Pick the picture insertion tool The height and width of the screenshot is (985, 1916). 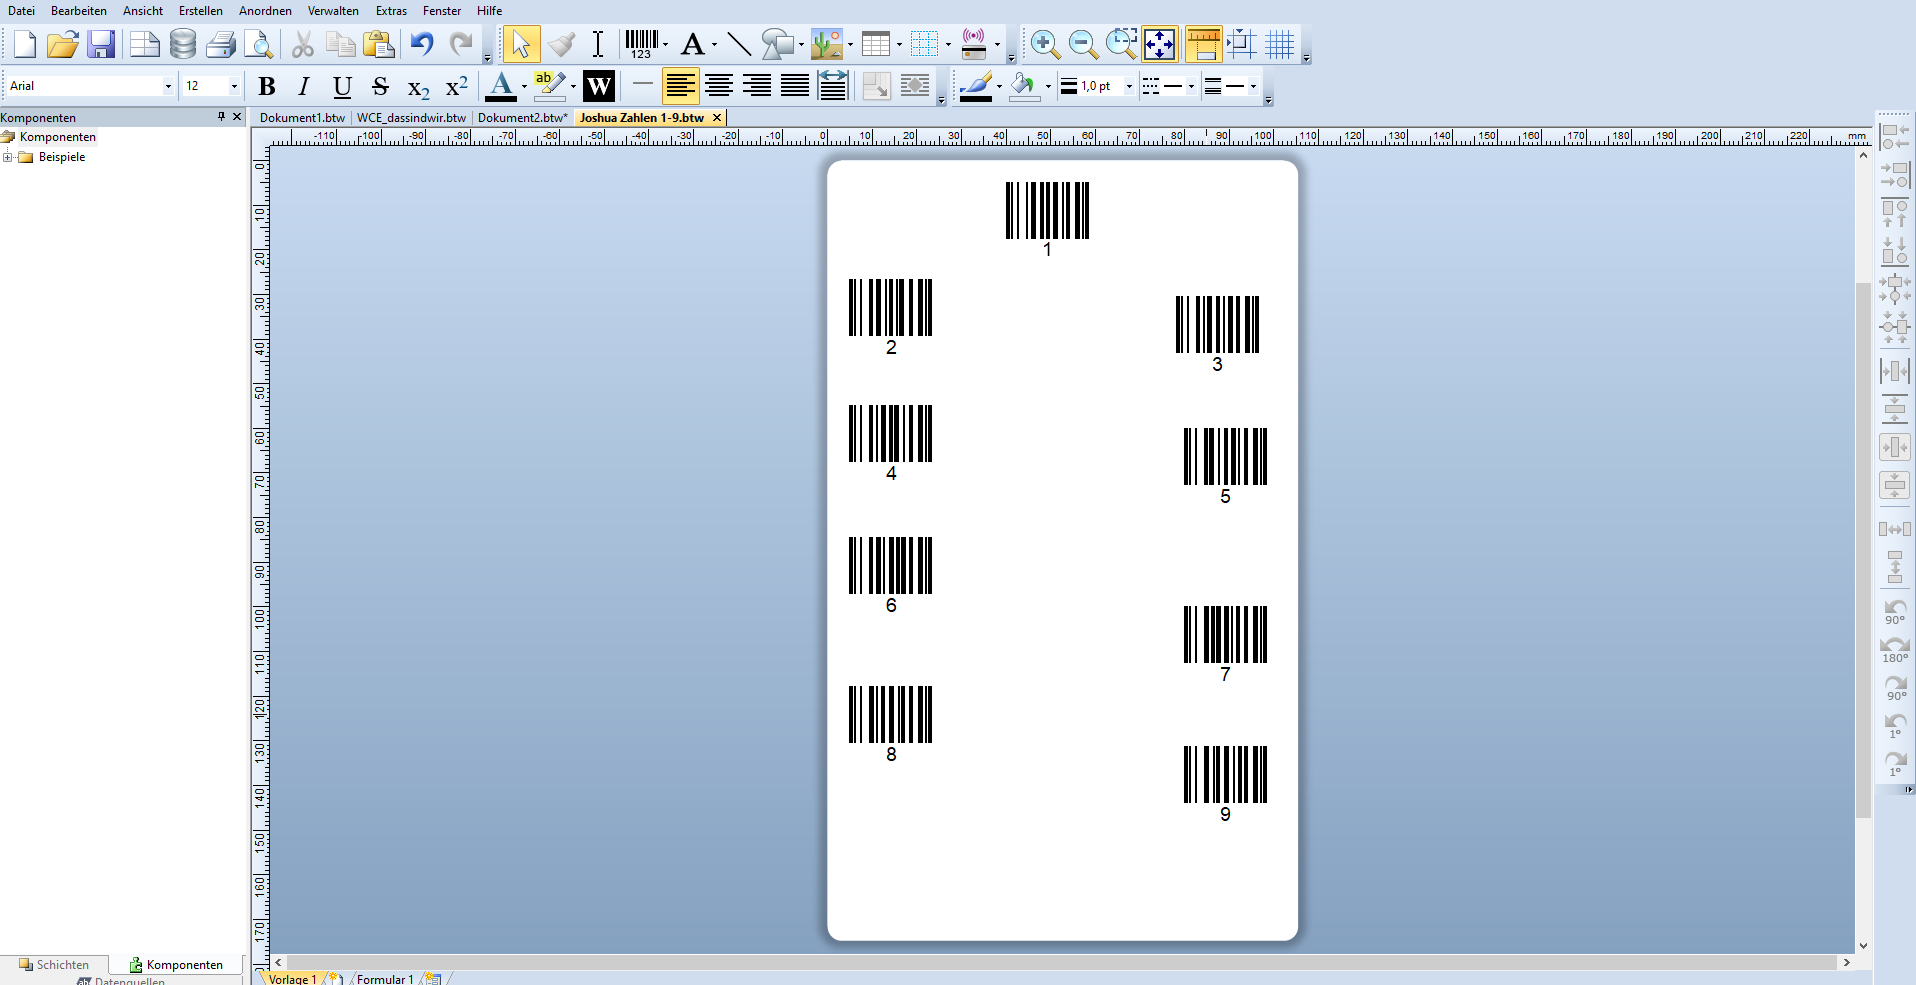coord(827,44)
